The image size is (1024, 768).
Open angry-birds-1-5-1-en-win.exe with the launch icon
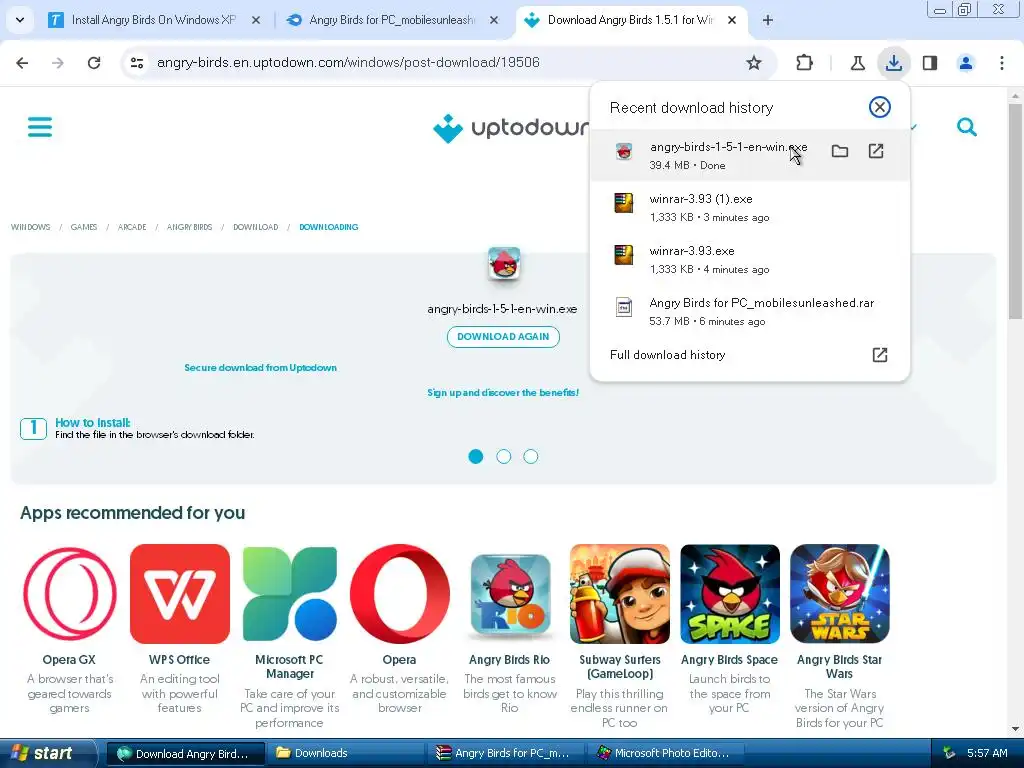click(x=876, y=152)
